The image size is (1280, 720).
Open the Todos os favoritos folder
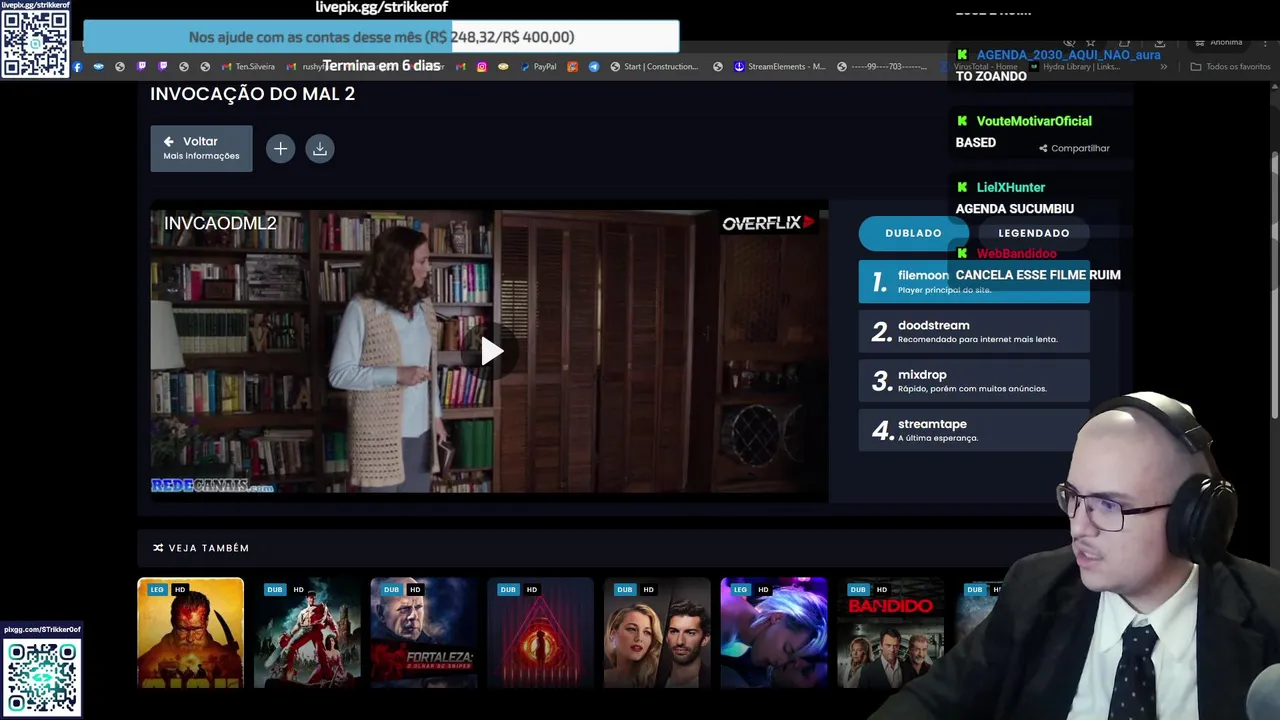1230,67
